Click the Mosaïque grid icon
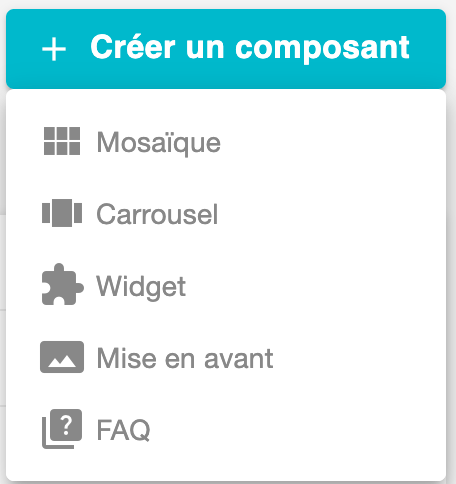The width and height of the screenshot is (456, 484). tap(62, 141)
